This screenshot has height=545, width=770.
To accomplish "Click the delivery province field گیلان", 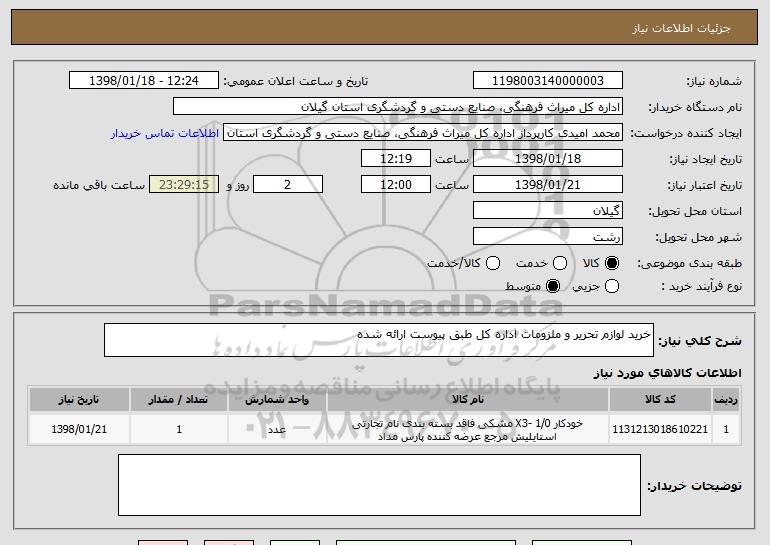I will point(548,211).
